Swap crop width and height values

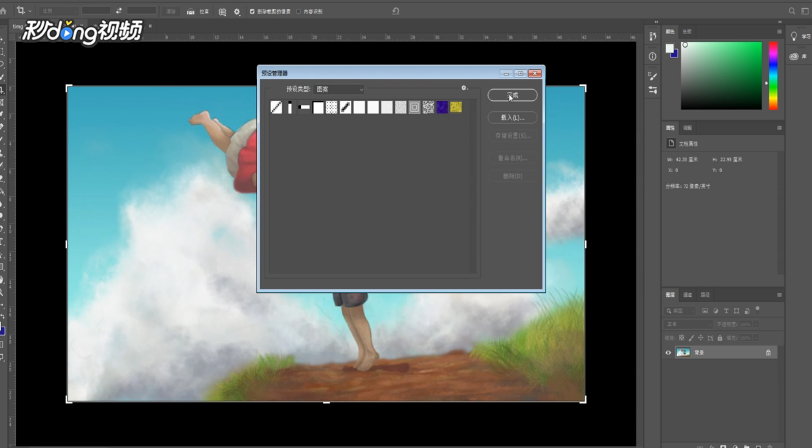[119, 11]
